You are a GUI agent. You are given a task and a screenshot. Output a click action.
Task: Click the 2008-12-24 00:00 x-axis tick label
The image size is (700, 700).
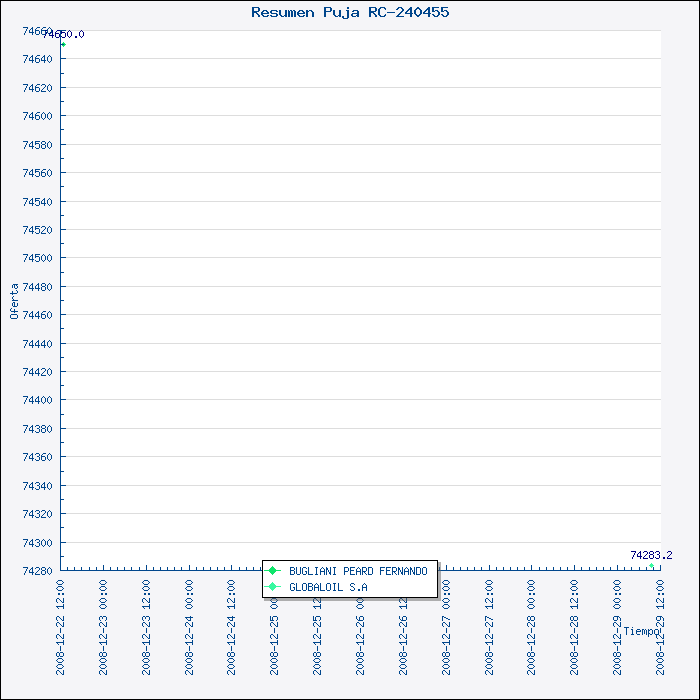coord(190,612)
